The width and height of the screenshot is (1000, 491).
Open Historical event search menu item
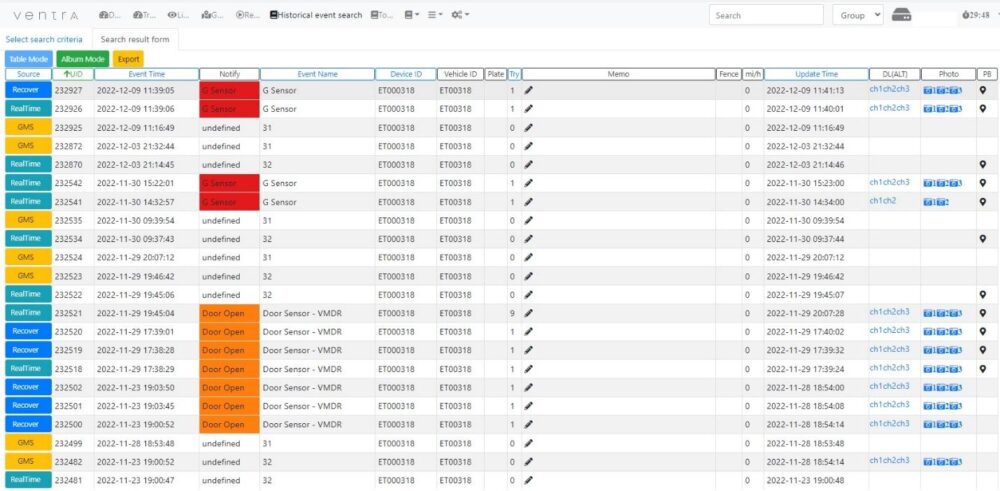pyautogui.click(x=316, y=15)
